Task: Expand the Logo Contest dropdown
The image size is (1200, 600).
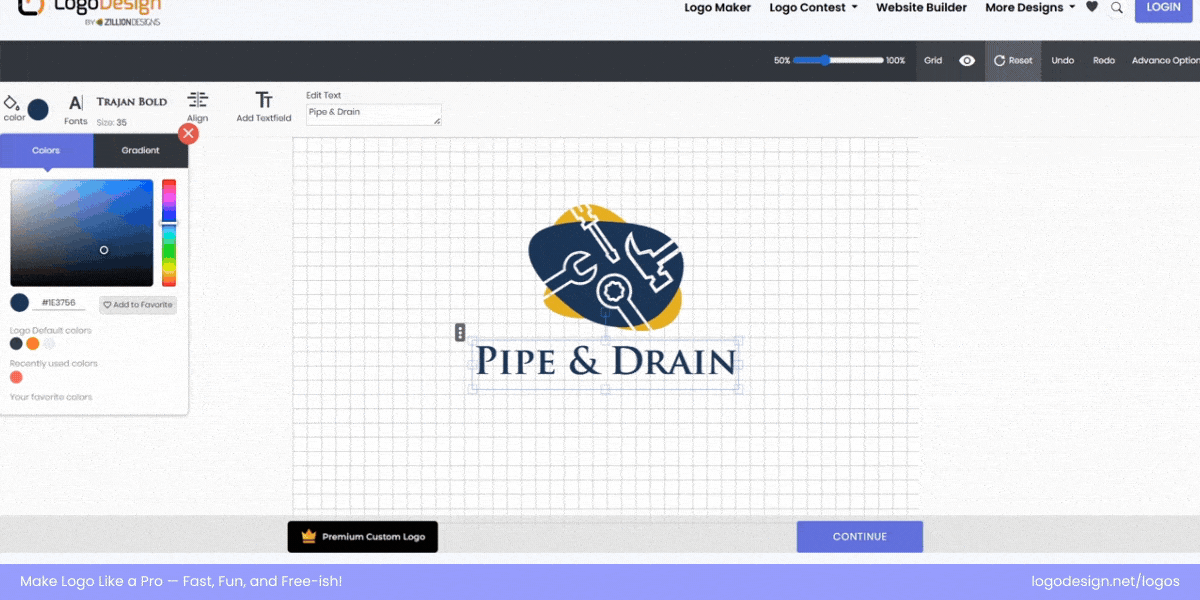Action: pos(814,8)
